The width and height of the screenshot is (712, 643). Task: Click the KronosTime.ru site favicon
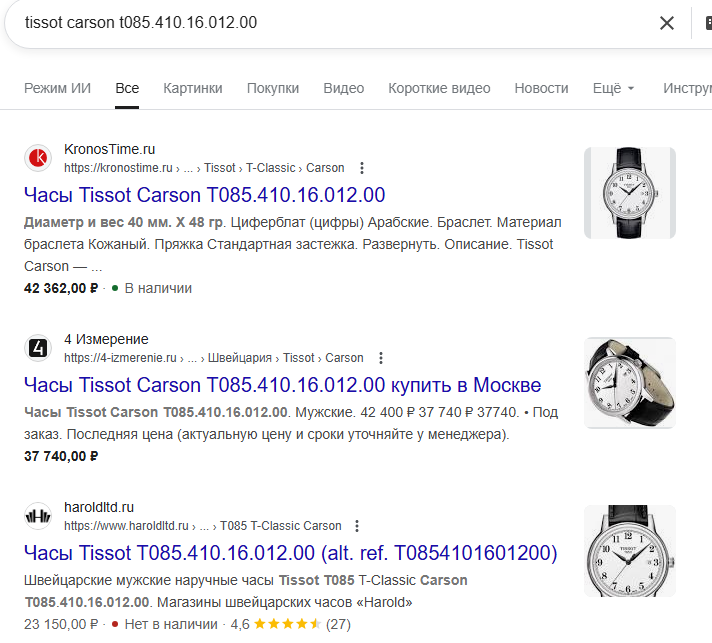[38, 158]
